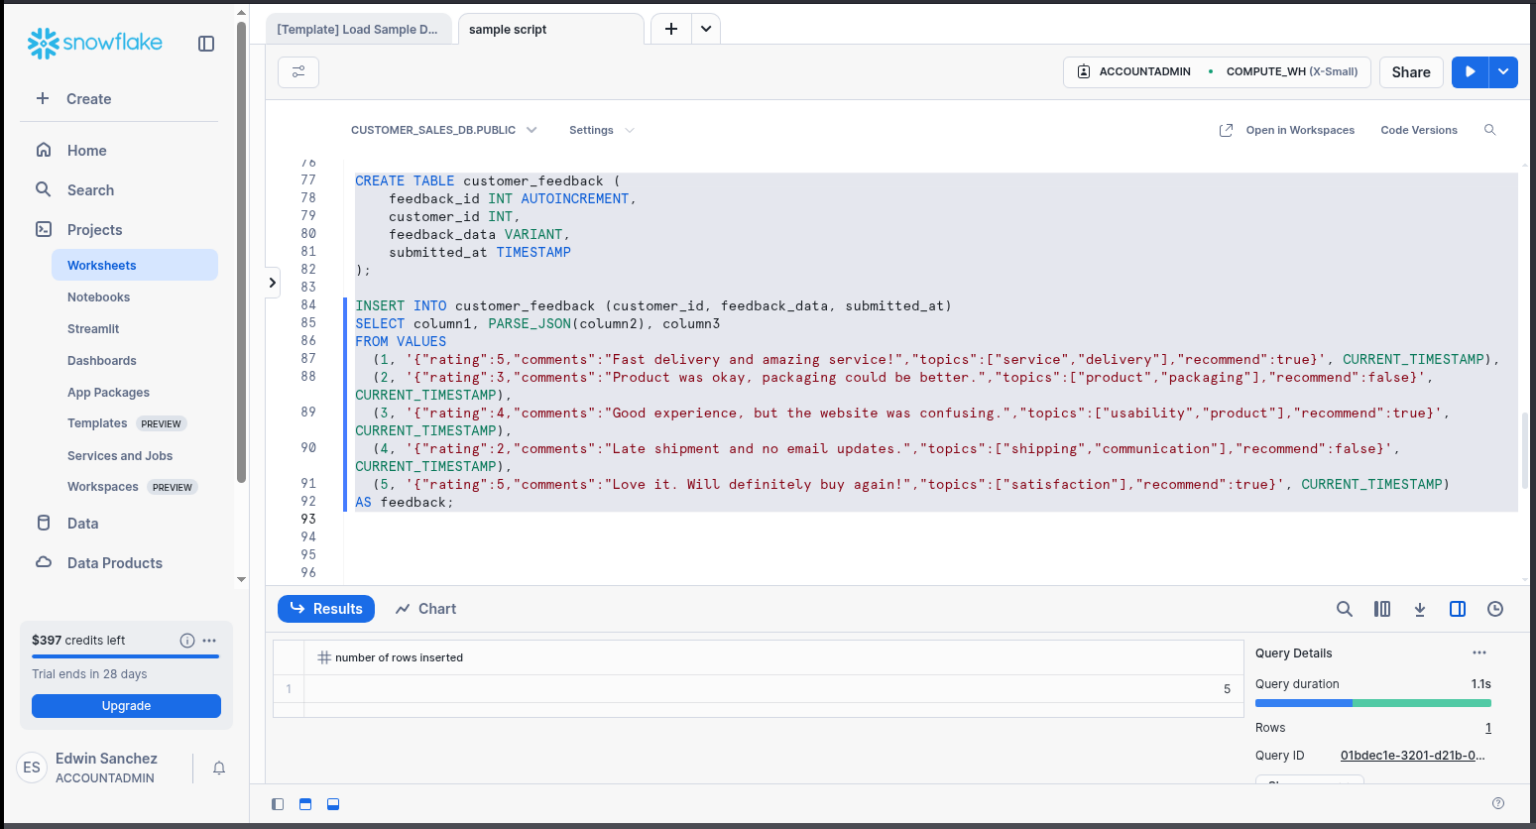
Task: Click the search icon in the results toolbar
Action: [1344, 609]
